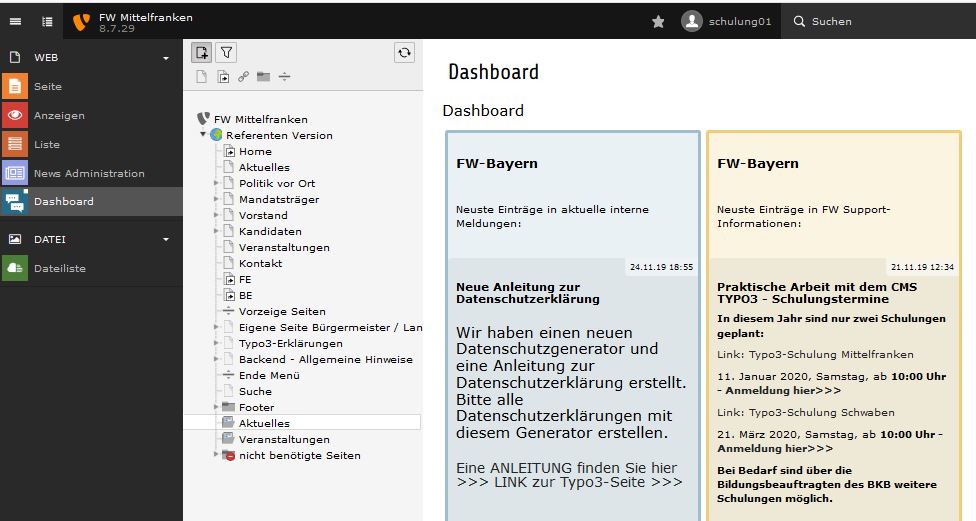Expand Eigene Seite Bürgermeister node

(x=216, y=327)
